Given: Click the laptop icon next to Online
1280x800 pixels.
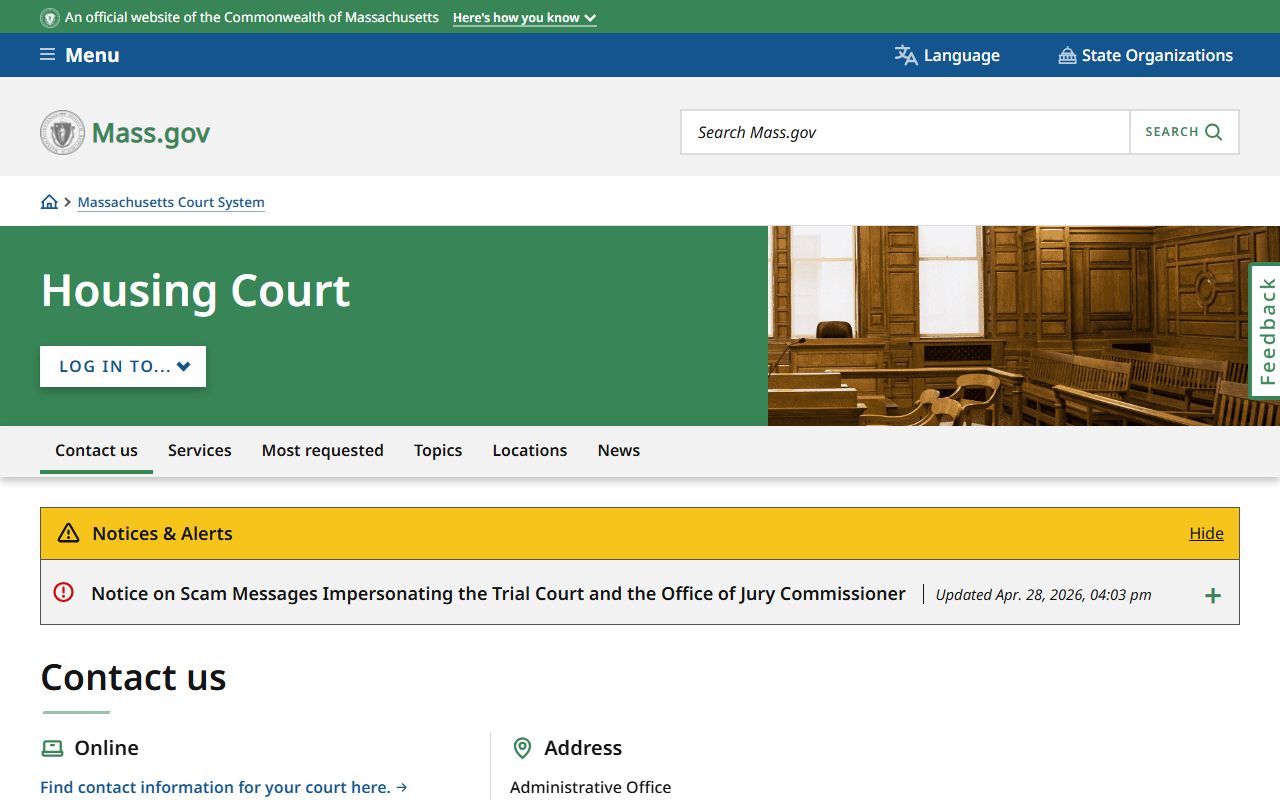Looking at the screenshot, I should point(52,748).
